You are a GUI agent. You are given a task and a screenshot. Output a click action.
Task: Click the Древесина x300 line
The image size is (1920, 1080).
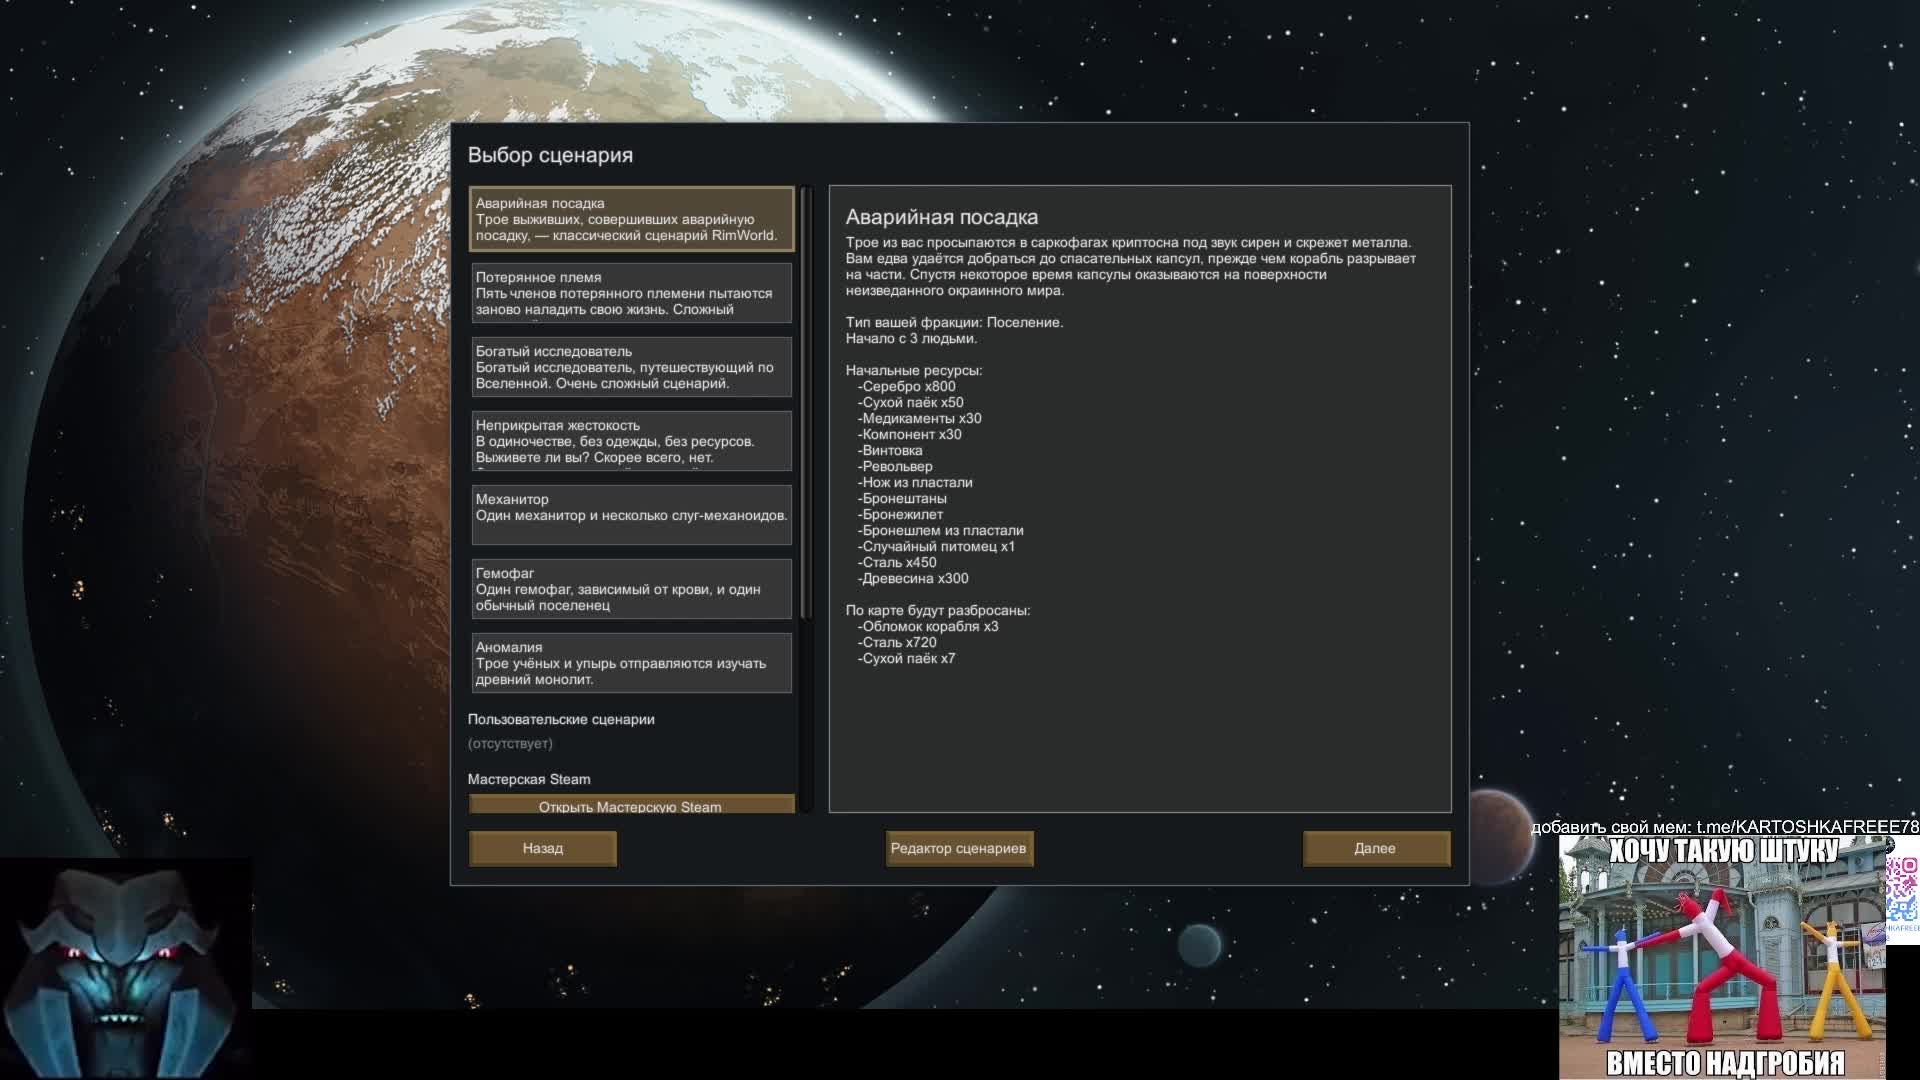click(x=913, y=578)
